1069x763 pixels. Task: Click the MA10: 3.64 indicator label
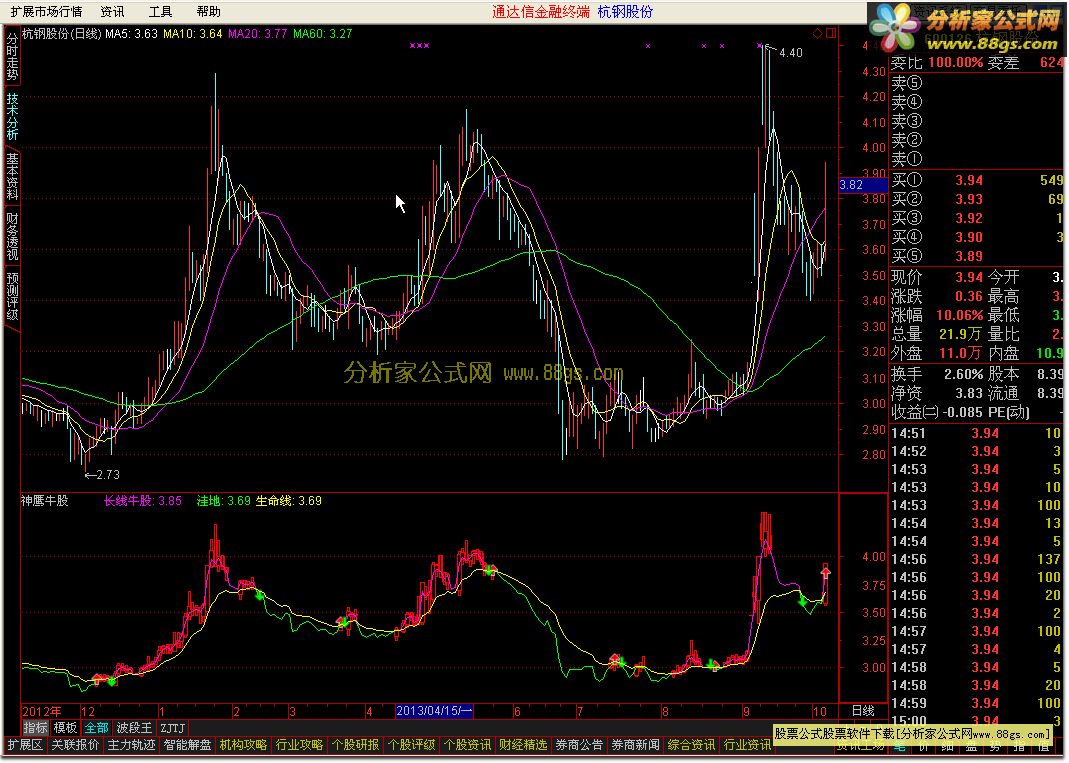[x=192, y=33]
